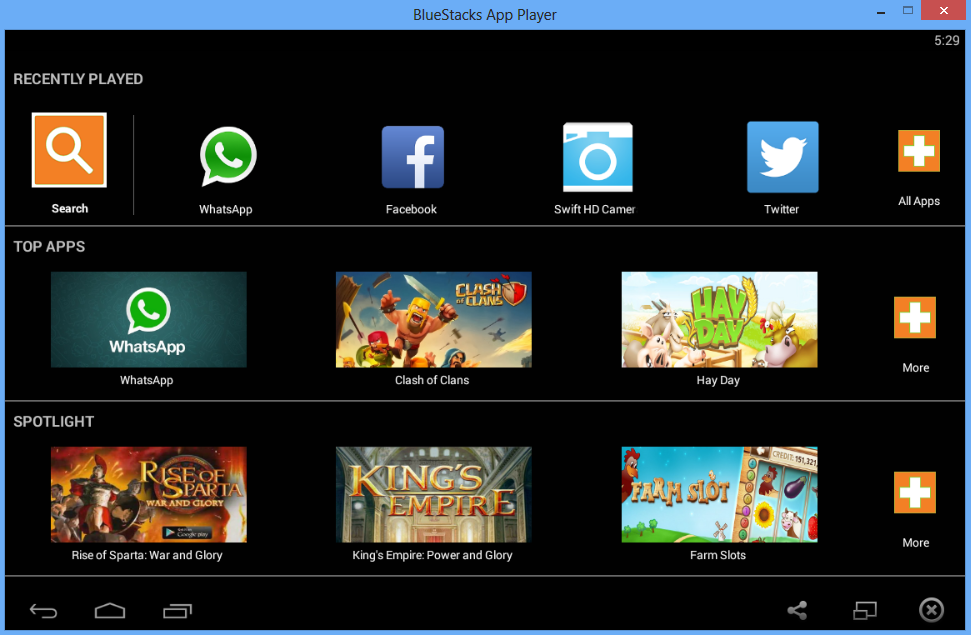Screen dimensions: 971x635
Task: Open All Apps plus icon
Action: coord(919,151)
